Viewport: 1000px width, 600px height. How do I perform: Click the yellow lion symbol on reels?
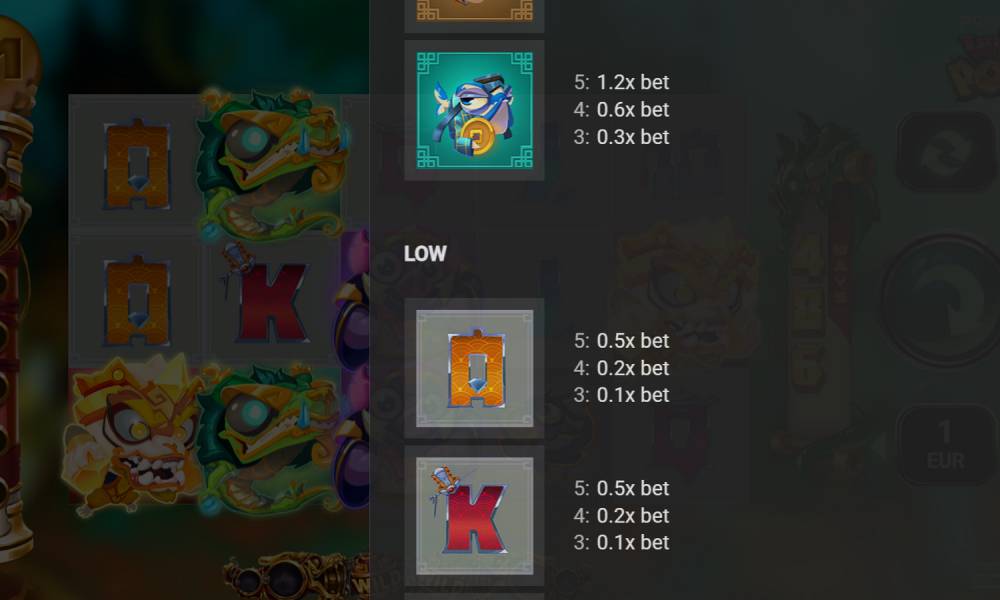coord(134,437)
